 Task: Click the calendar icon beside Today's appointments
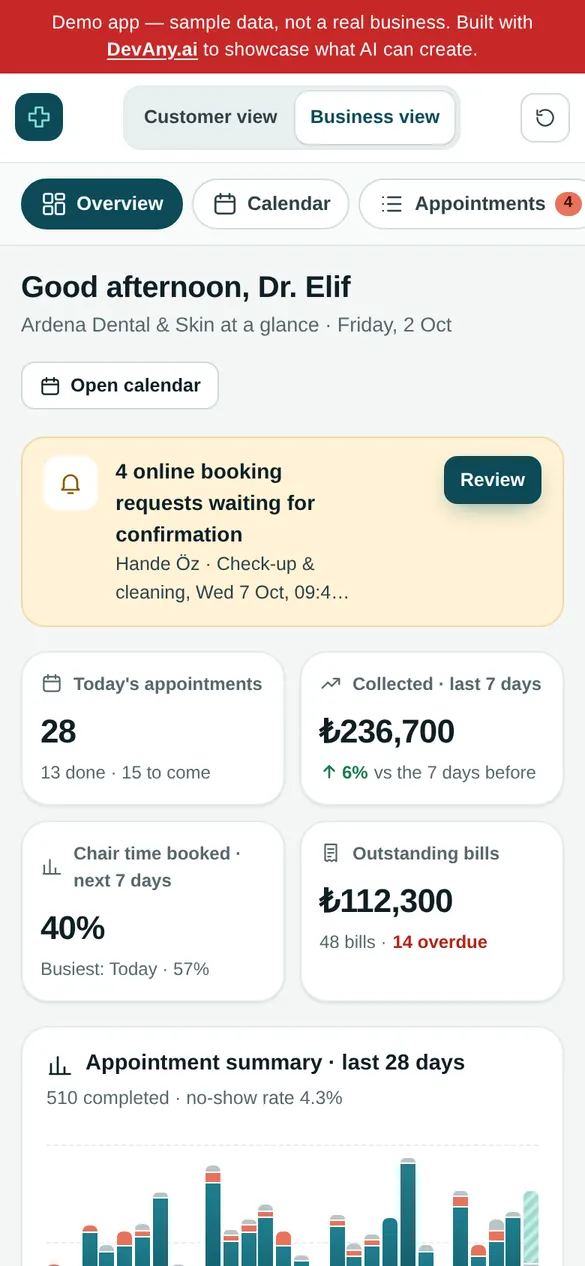click(52, 684)
